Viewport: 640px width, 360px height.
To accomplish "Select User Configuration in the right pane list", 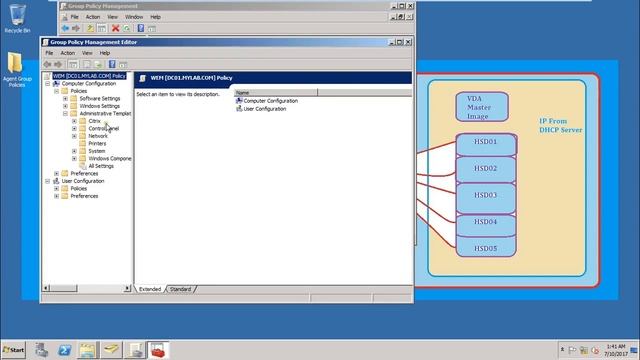I will pos(261,109).
